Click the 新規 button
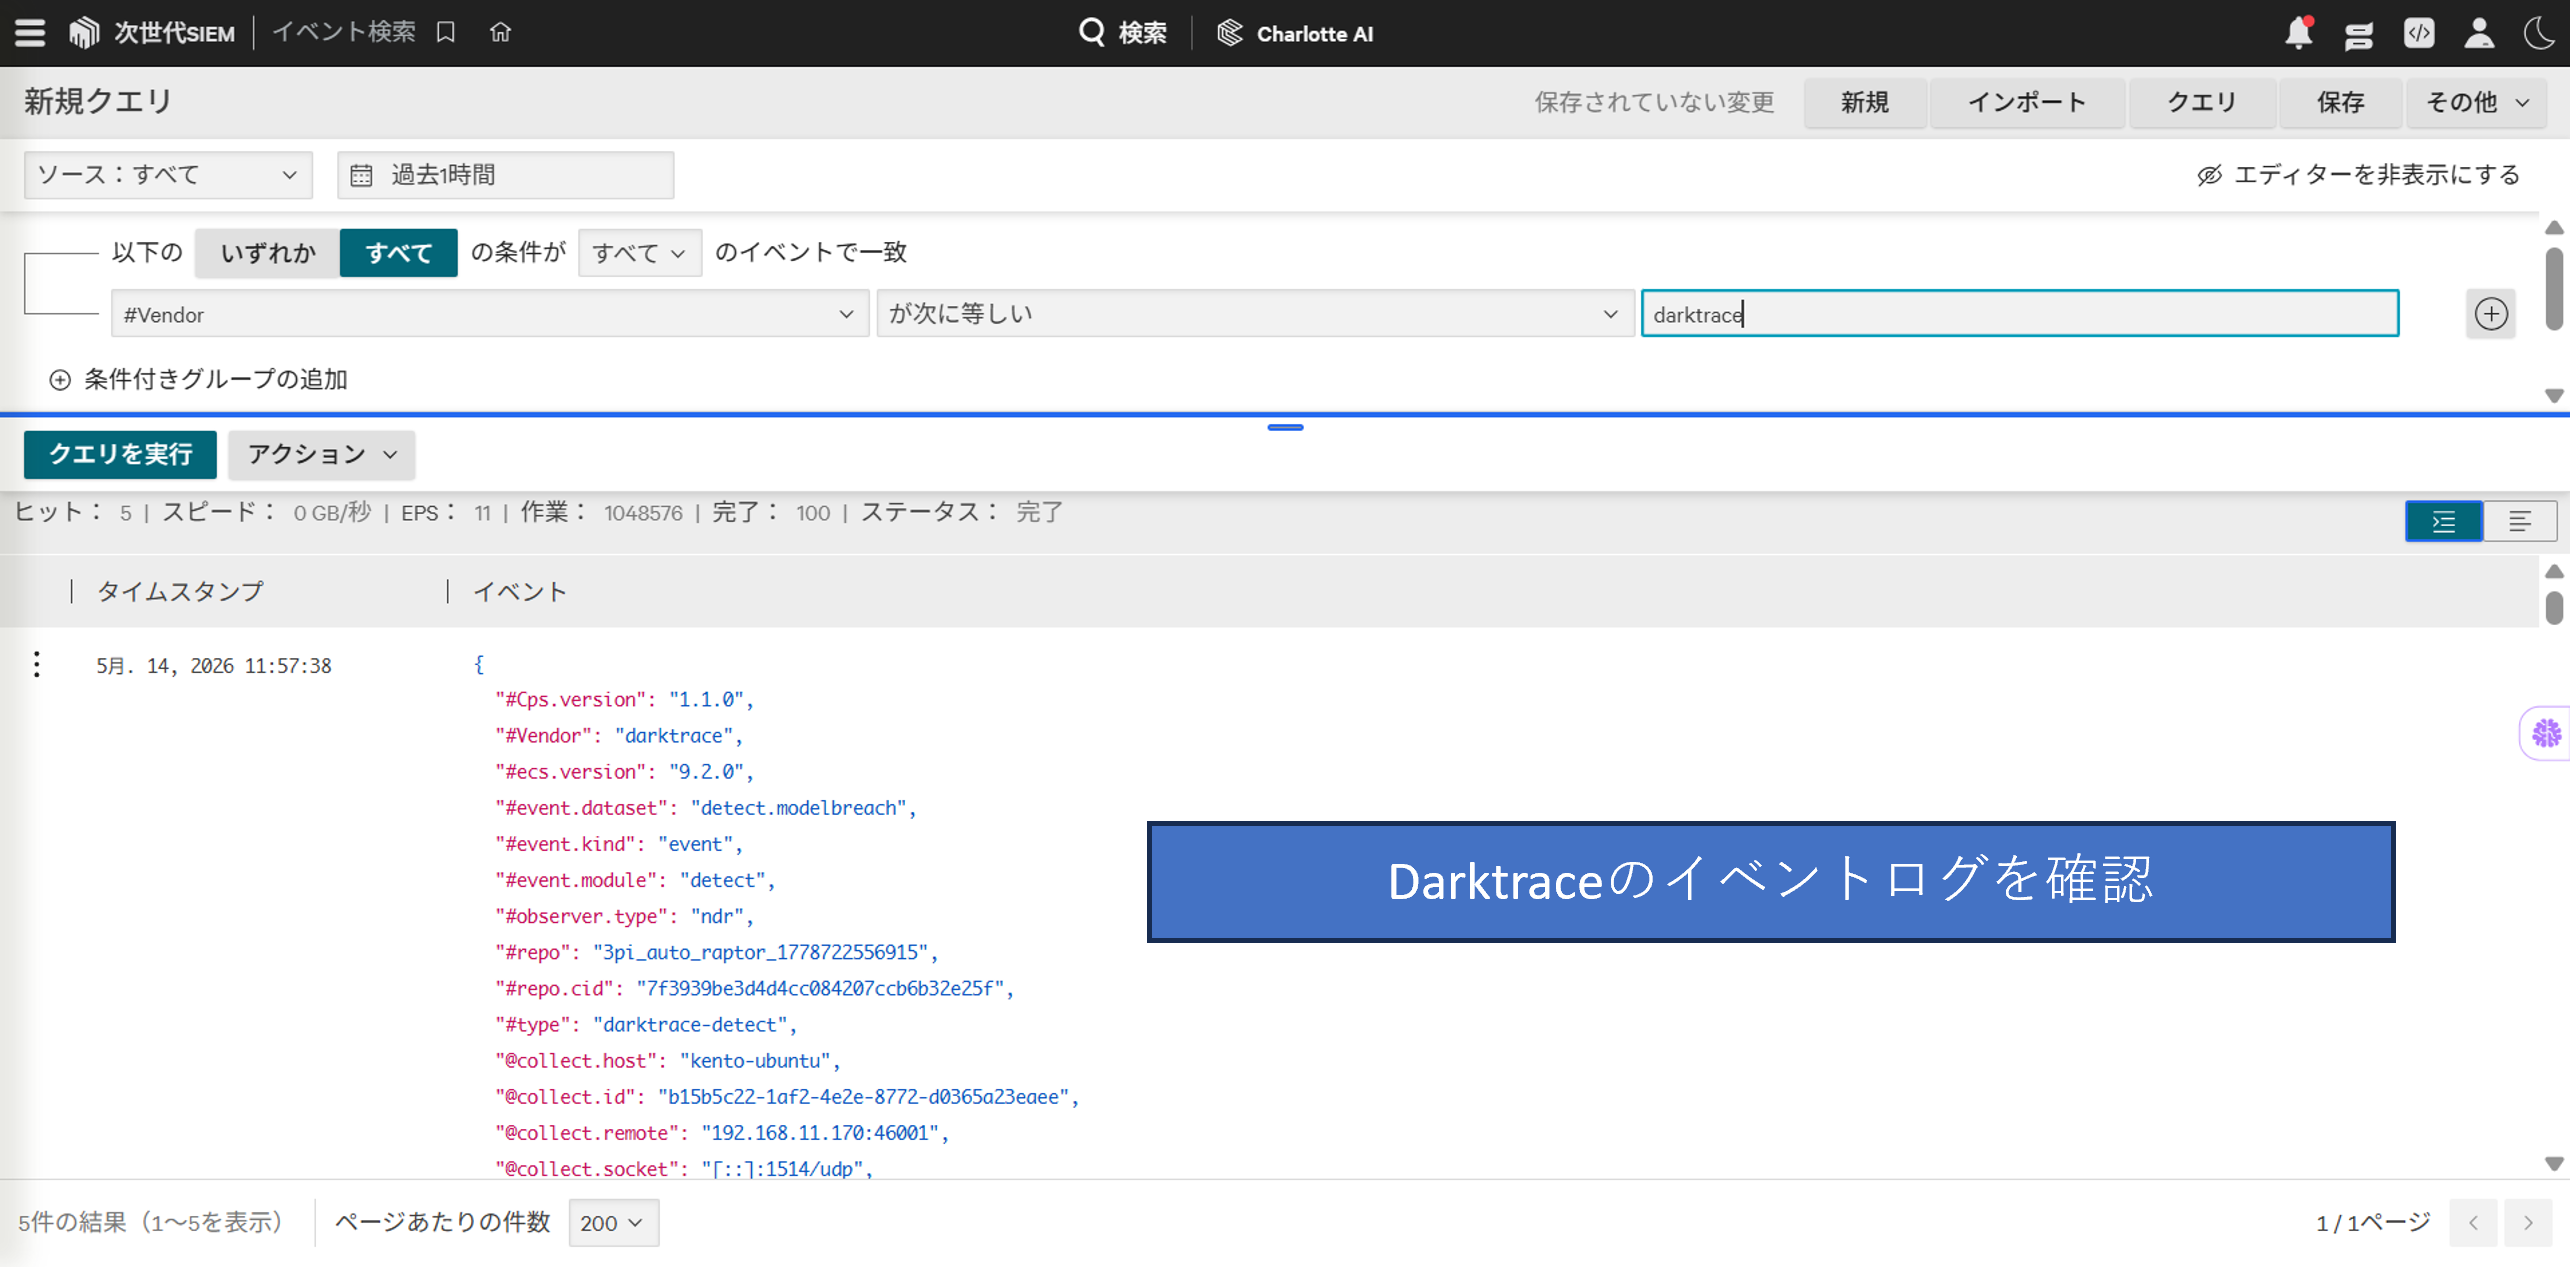This screenshot has height=1267, width=2570. click(1864, 102)
